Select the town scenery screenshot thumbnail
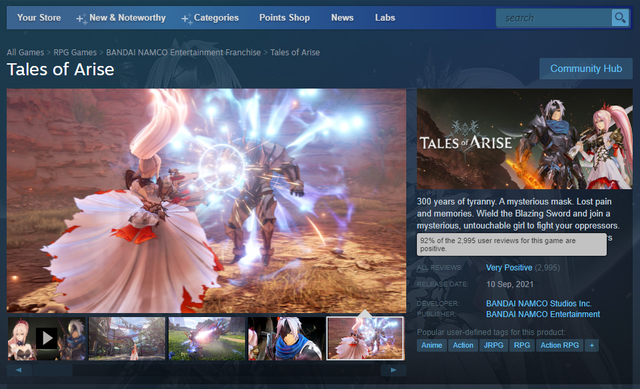The image size is (640, 389). click(x=127, y=338)
